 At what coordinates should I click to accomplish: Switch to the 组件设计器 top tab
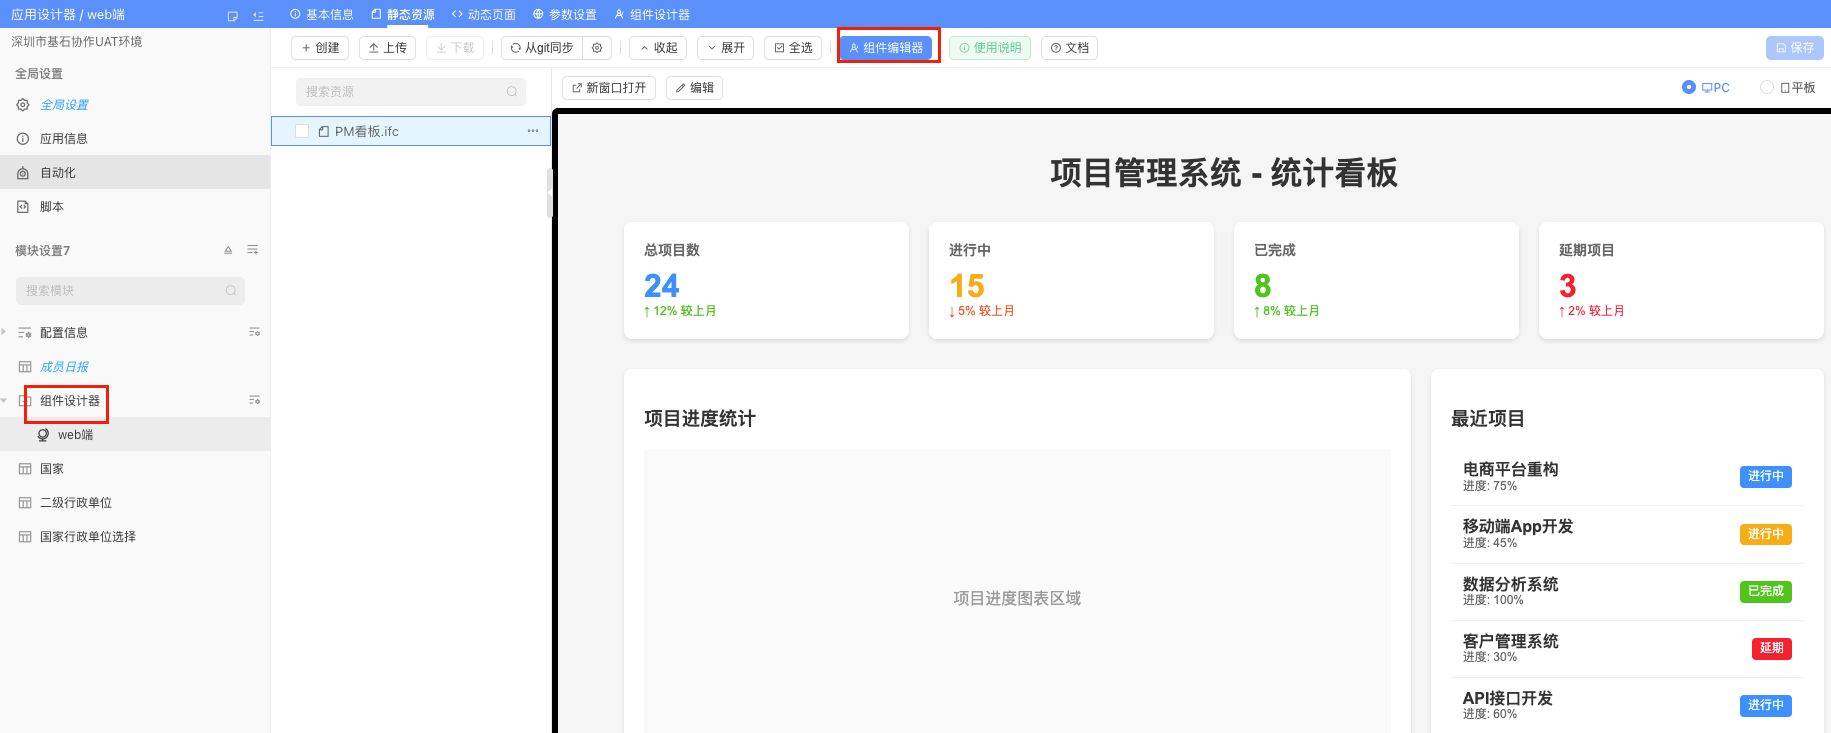pos(652,15)
